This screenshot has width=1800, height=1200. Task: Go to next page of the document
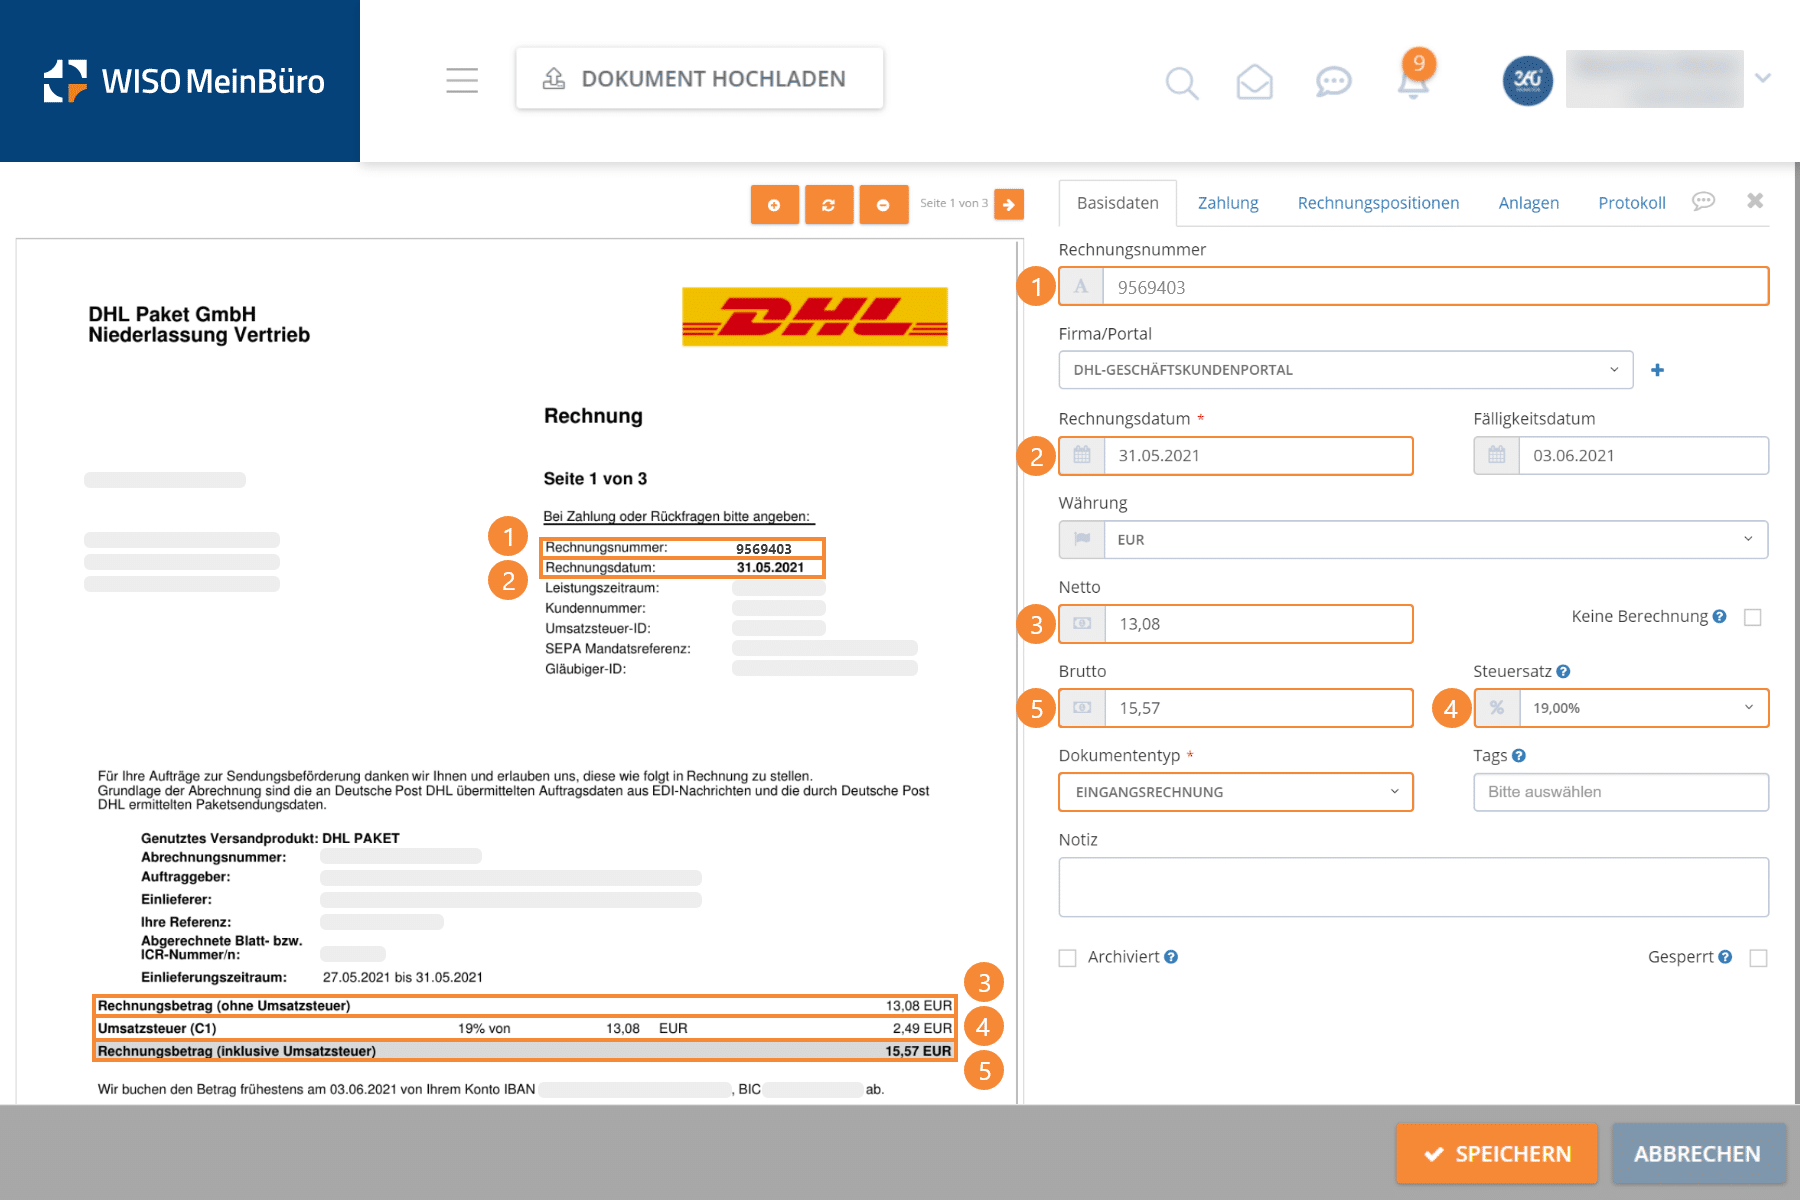[x=1009, y=204]
